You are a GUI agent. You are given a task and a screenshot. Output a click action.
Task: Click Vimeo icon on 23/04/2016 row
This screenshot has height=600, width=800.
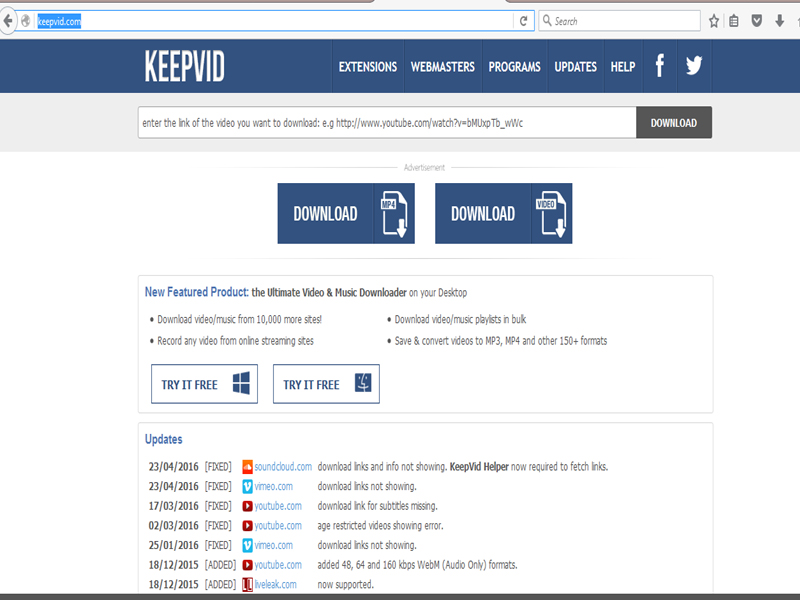[247, 486]
